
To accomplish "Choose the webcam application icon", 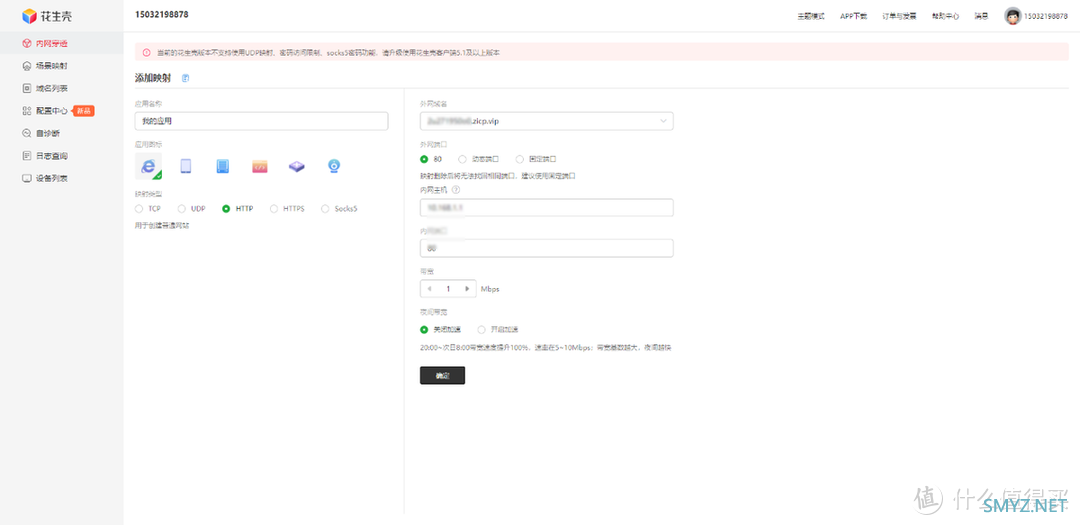I will 334,167.
